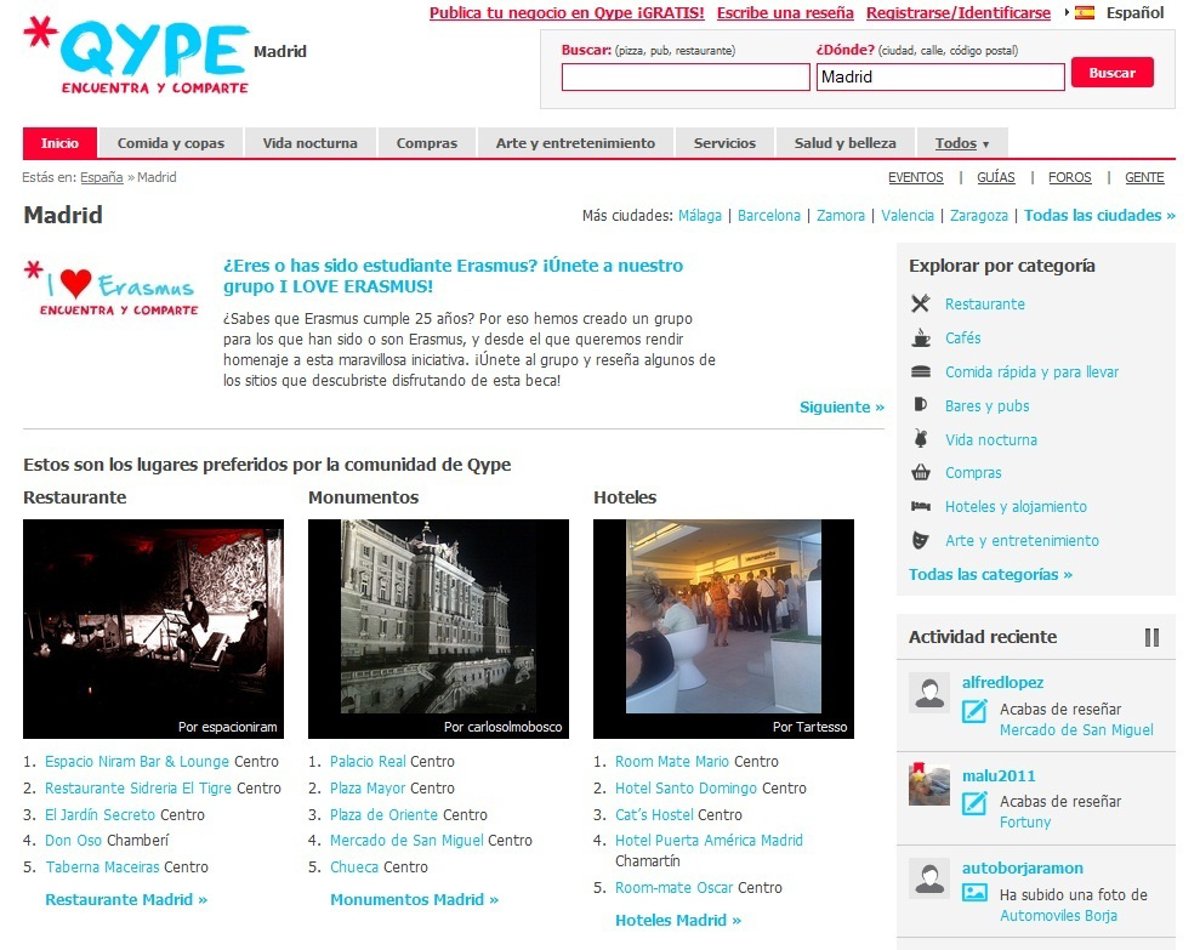Open the Comida y copas tab
The image size is (1200, 950).
pyautogui.click(x=171, y=143)
